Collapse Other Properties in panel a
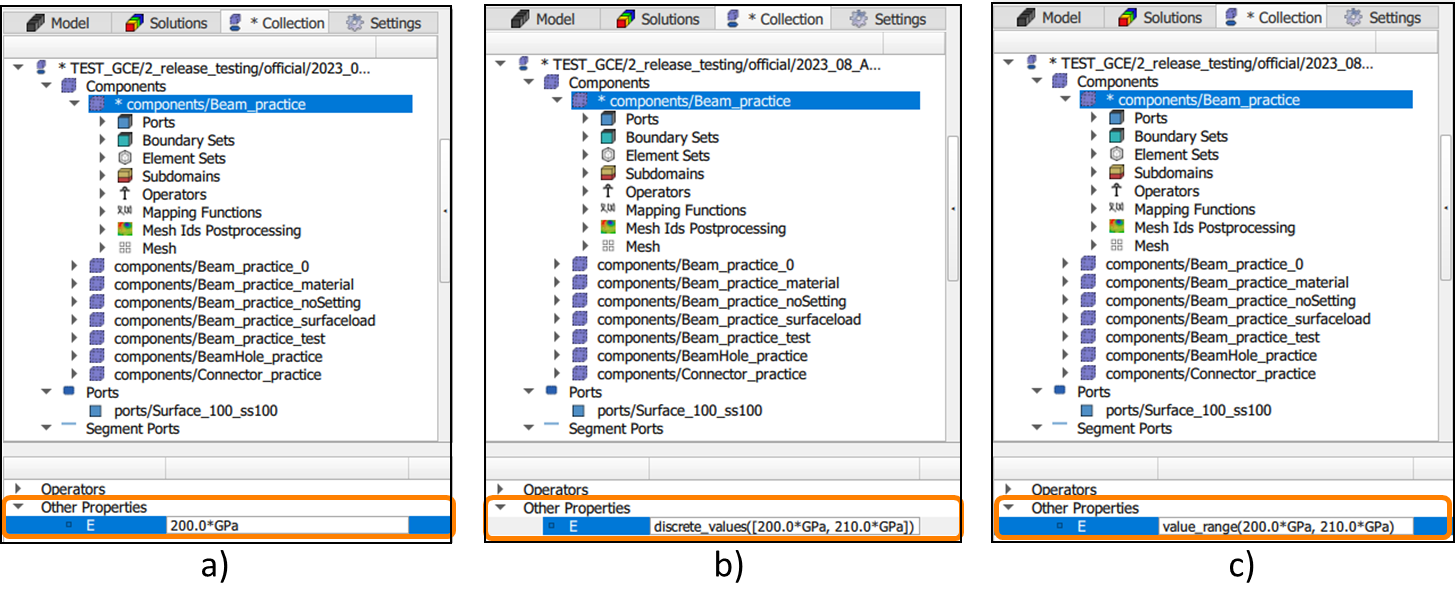The image size is (1455, 610). 19,507
